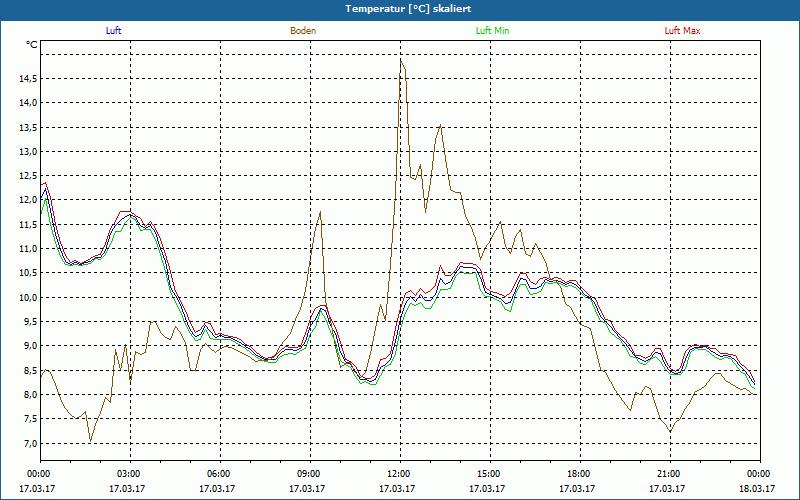Viewport: 800px width, 500px height.
Task: Click the 06:00 time axis label
Action: [x=220, y=474]
